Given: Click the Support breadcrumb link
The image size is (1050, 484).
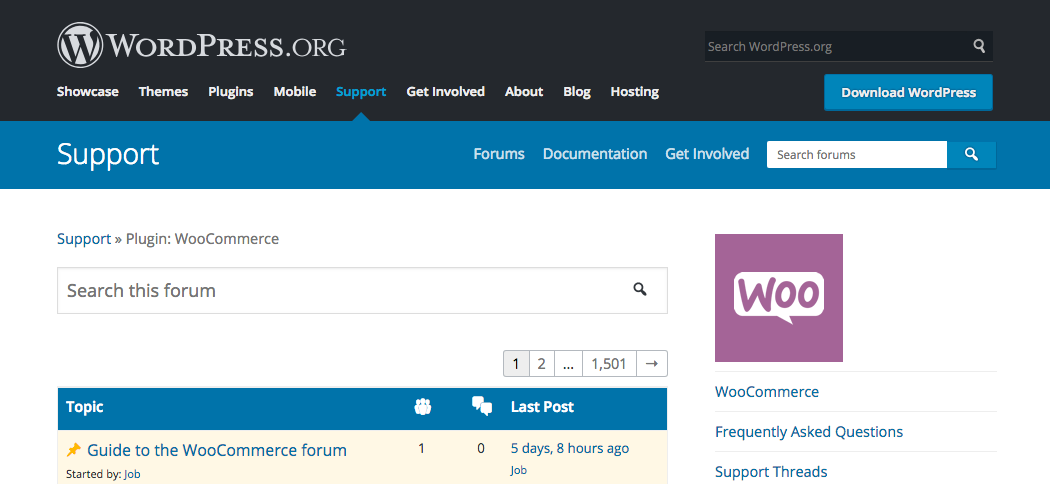Looking at the screenshot, I should 84,239.
